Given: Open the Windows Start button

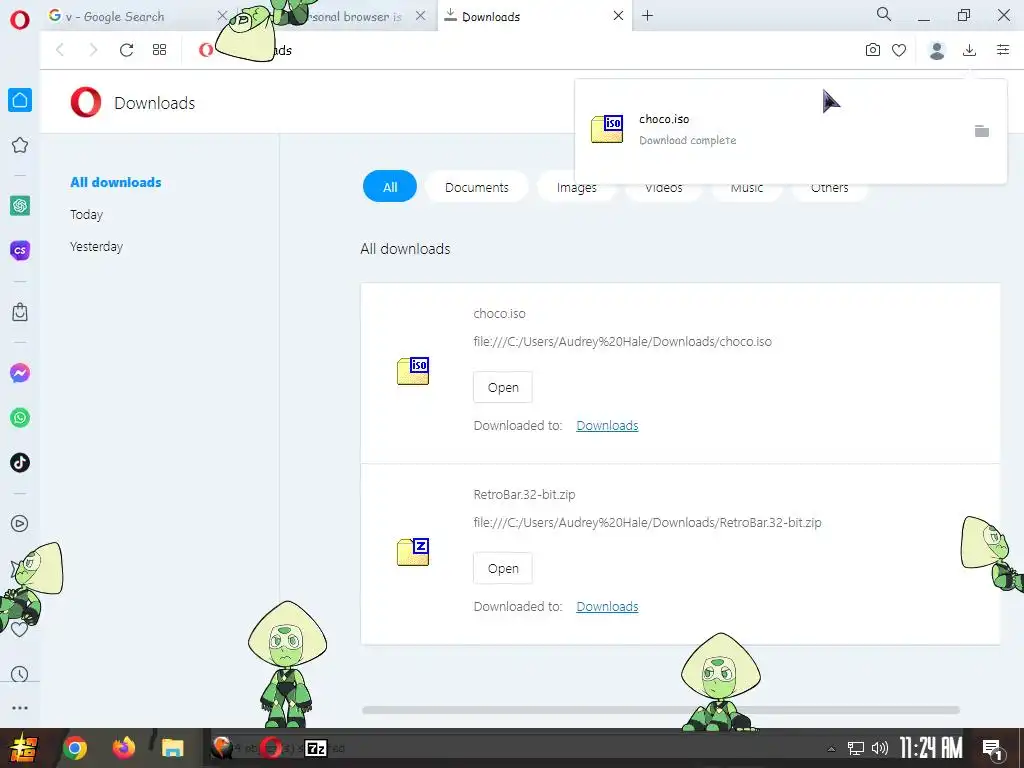Looking at the screenshot, I should (x=23, y=748).
